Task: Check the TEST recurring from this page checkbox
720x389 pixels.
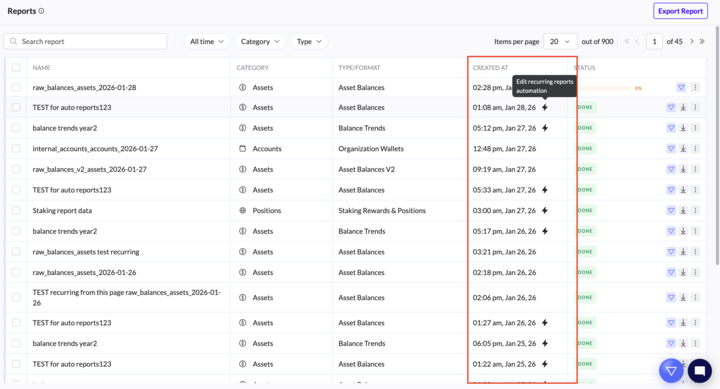Action: click(16, 298)
